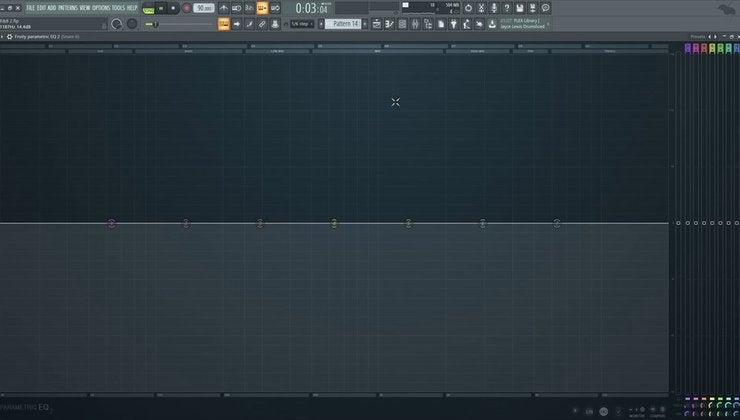This screenshot has width=740, height=420.
Task: Toggle the metronome icon
Action: coord(224,8)
